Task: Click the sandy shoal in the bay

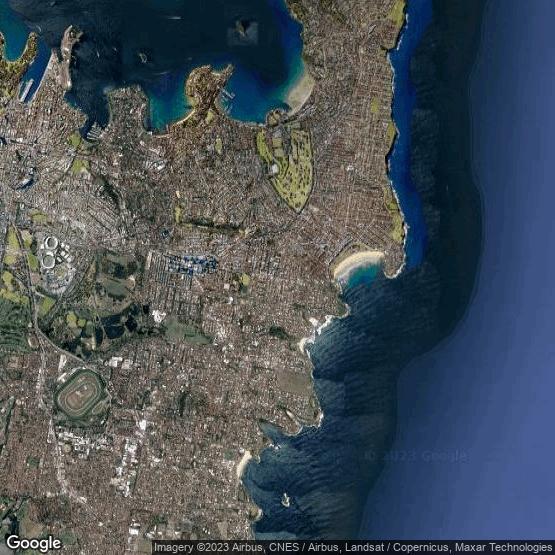Action: pos(300,91)
